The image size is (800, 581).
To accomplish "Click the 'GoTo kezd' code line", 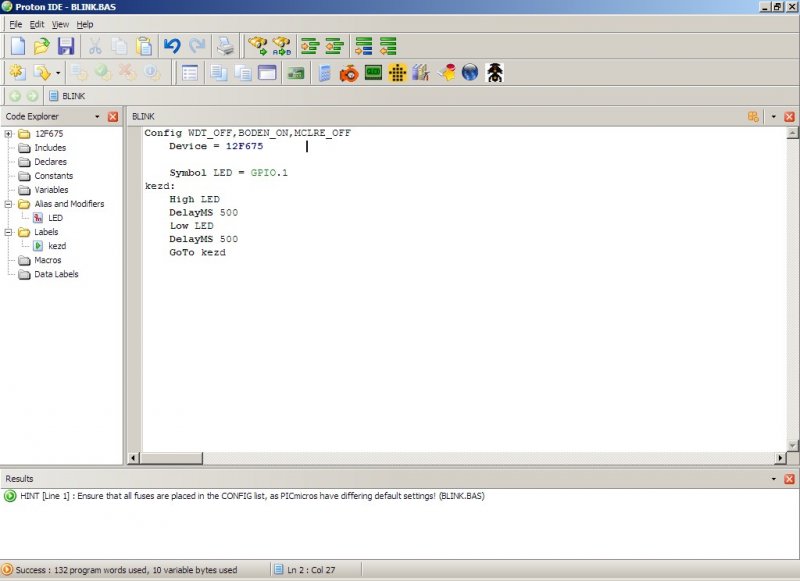I will click(x=197, y=252).
